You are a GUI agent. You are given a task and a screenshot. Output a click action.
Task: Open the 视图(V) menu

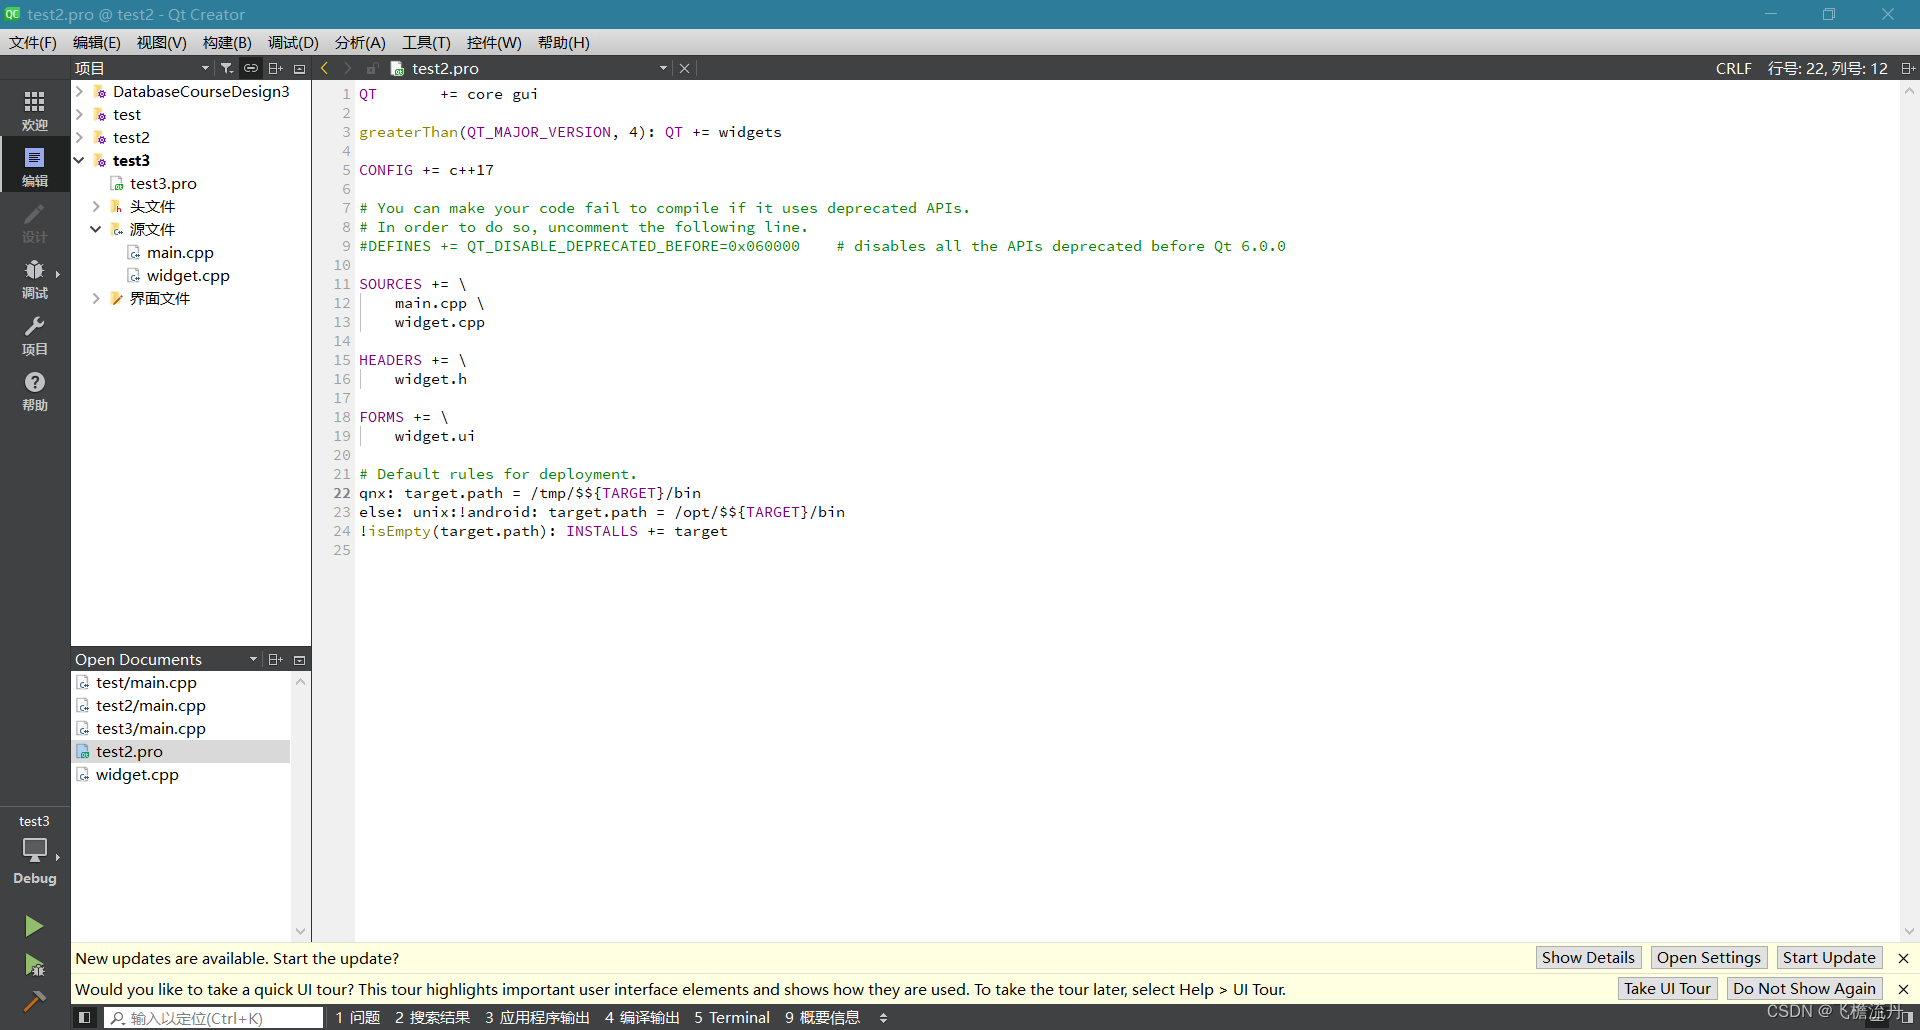point(162,42)
